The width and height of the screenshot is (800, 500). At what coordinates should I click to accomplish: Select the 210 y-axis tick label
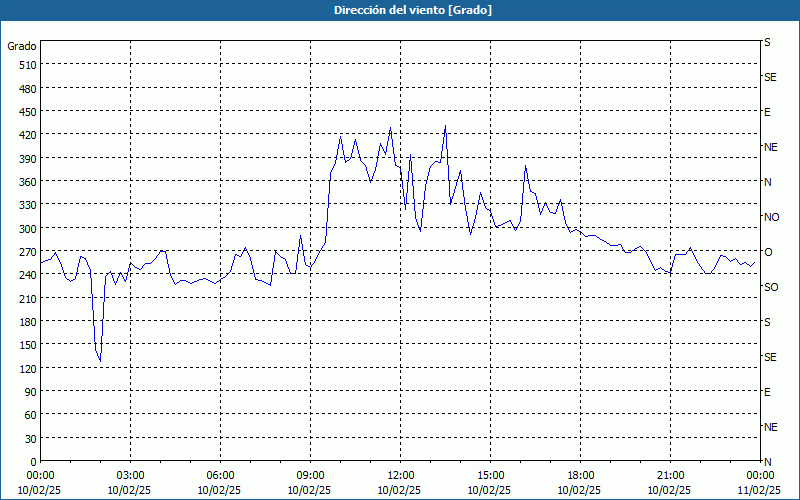pyautogui.click(x=29, y=298)
